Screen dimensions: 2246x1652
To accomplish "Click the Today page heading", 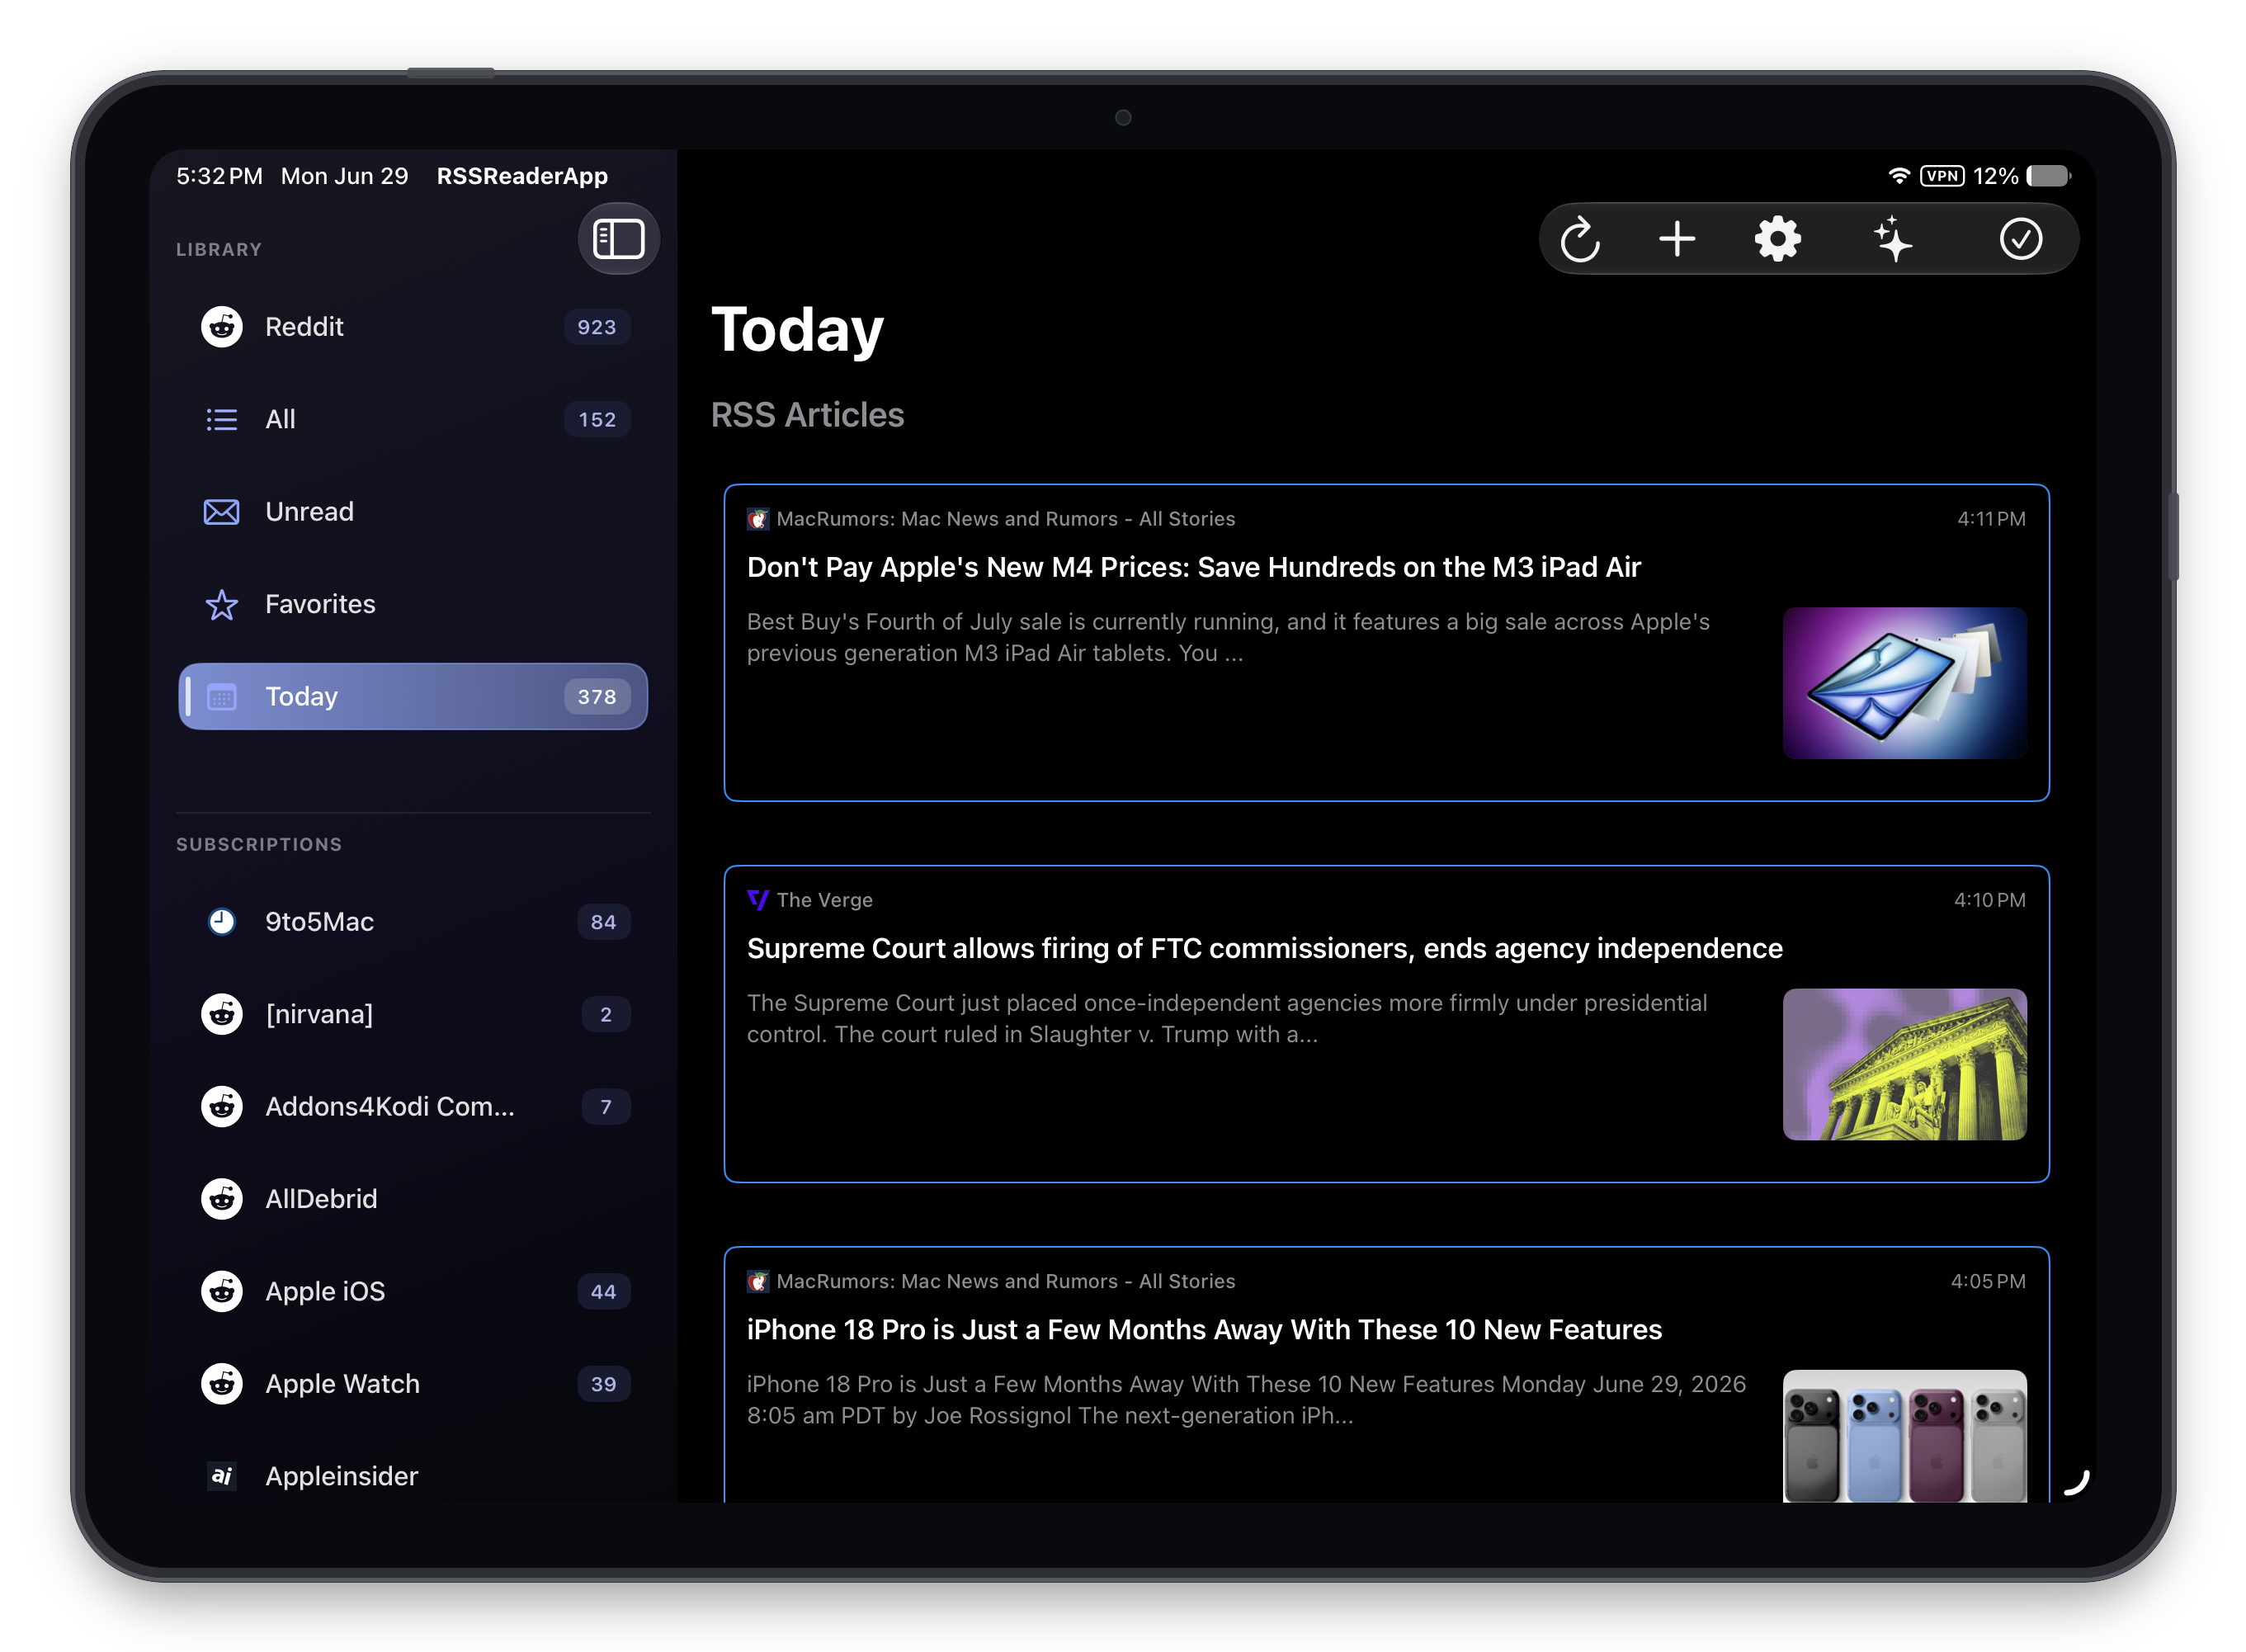I will point(797,330).
